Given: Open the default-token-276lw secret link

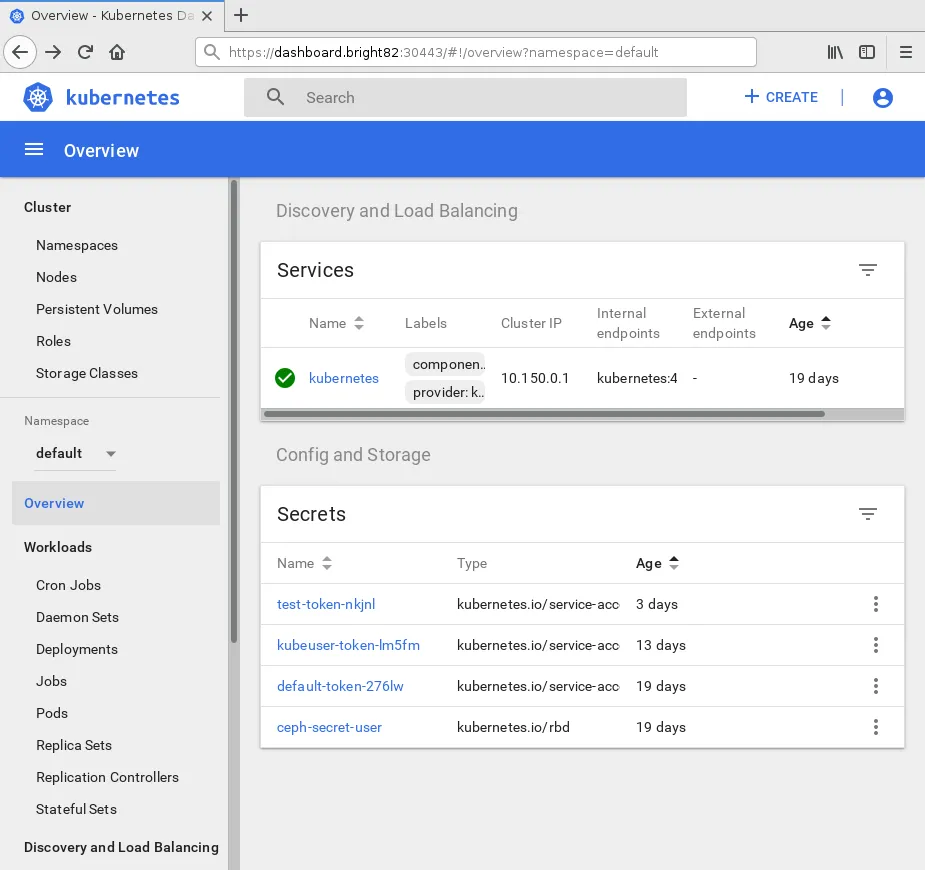Looking at the screenshot, I should [340, 686].
